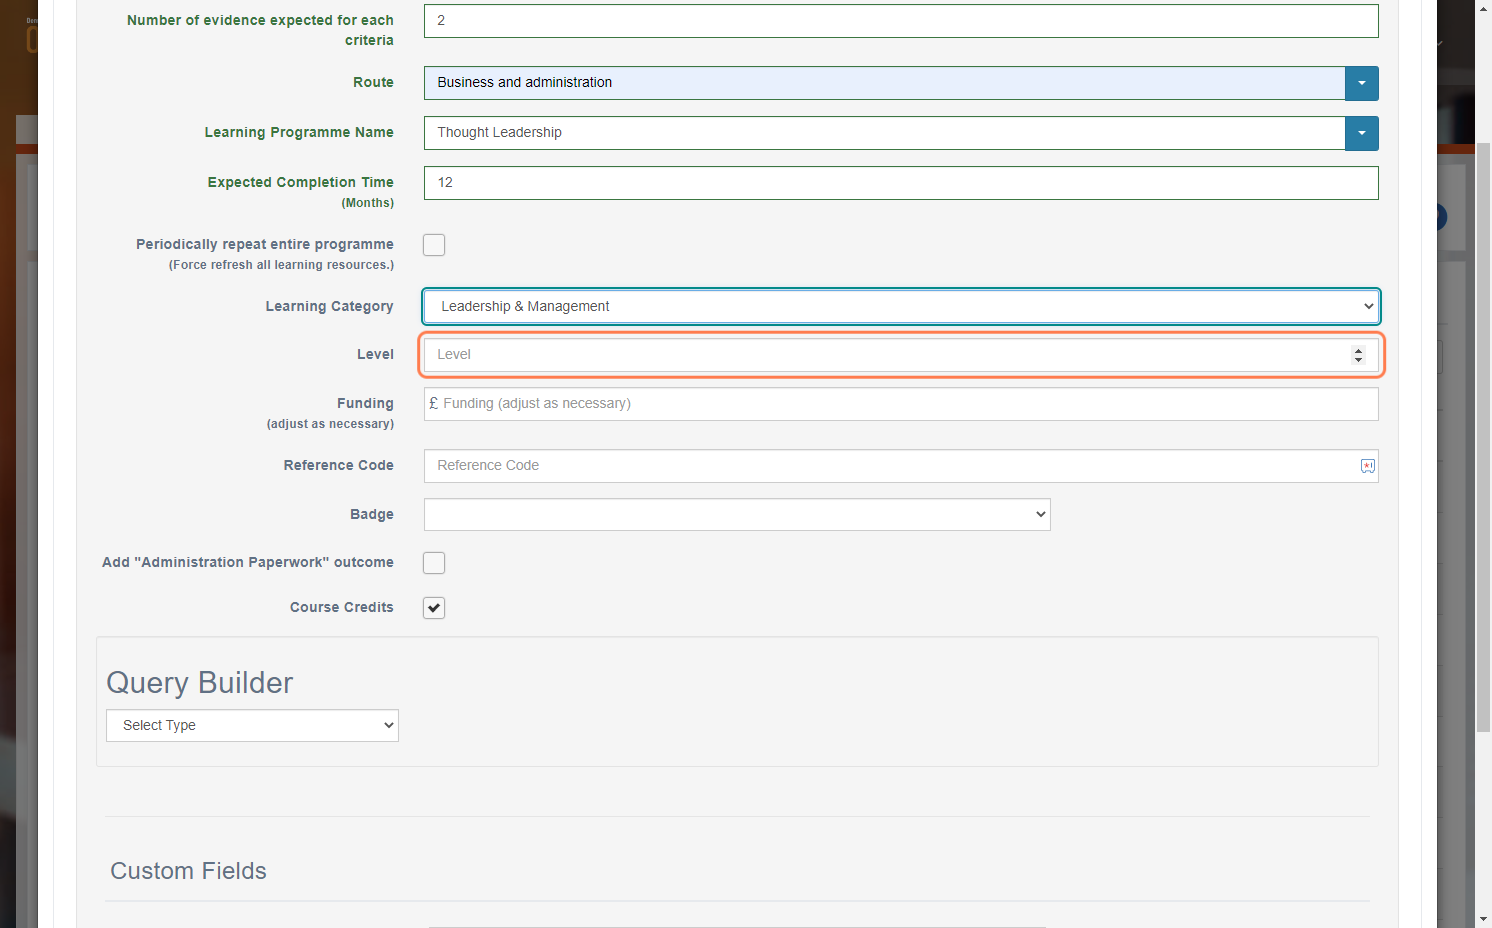
Task: Tick the Add Administration Paperwork outcome checkbox
Action: [x=434, y=563]
